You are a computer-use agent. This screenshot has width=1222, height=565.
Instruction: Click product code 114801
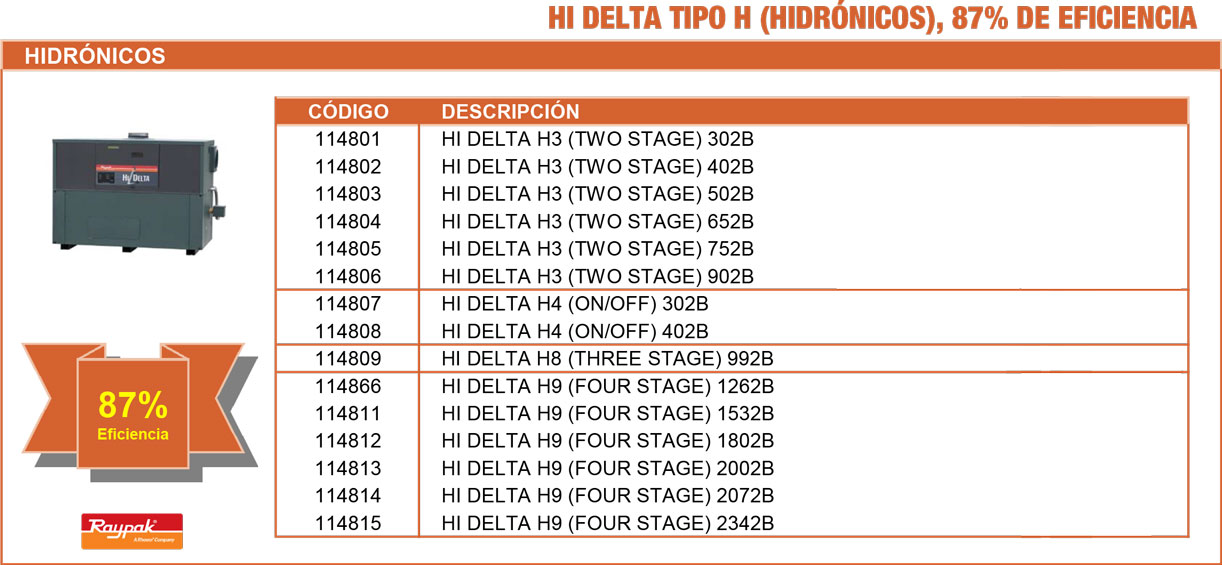point(348,139)
